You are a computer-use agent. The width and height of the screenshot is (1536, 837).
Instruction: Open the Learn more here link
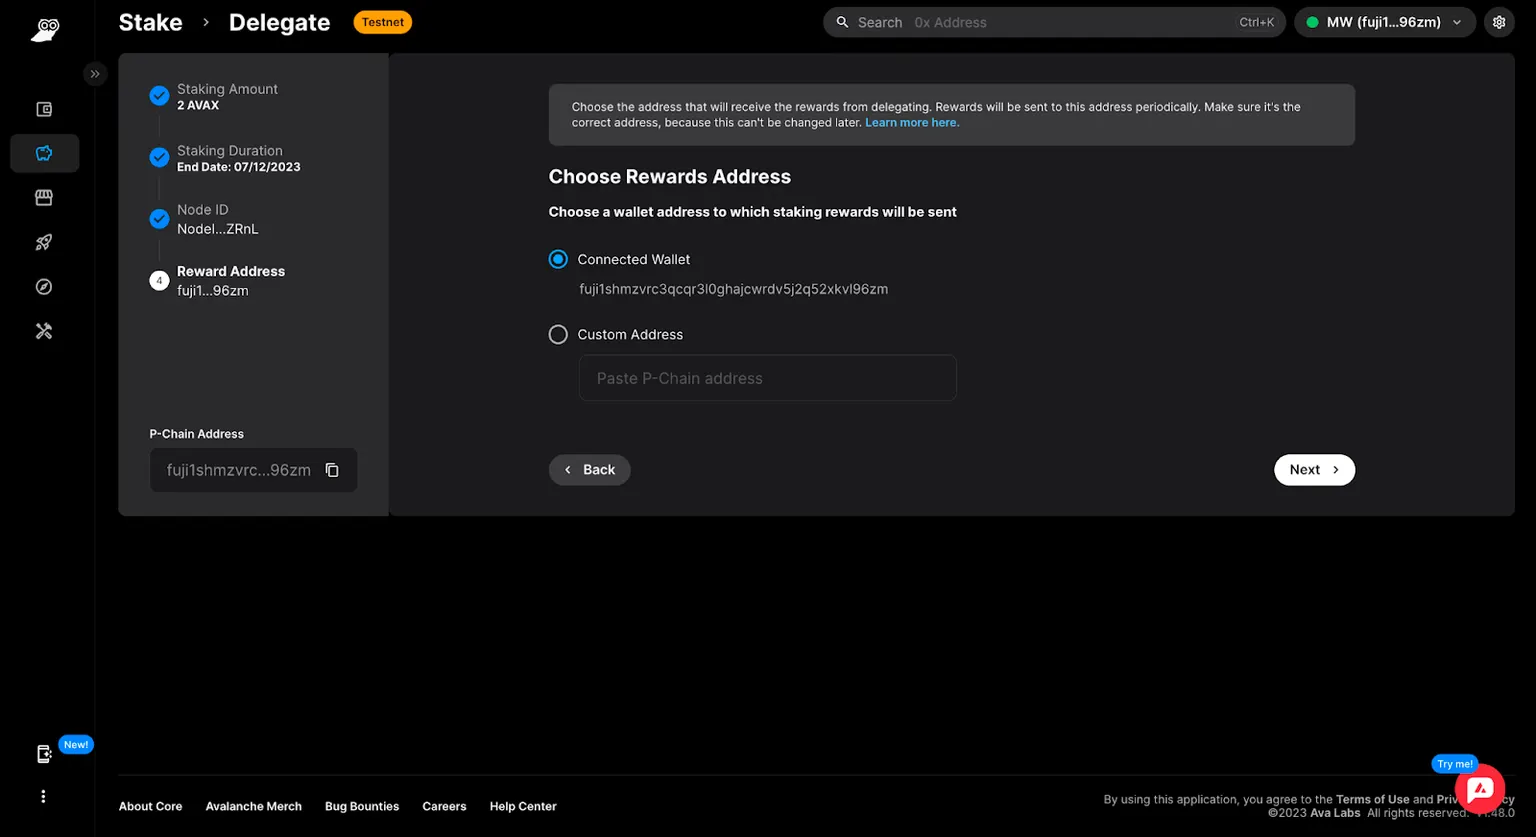[912, 122]
